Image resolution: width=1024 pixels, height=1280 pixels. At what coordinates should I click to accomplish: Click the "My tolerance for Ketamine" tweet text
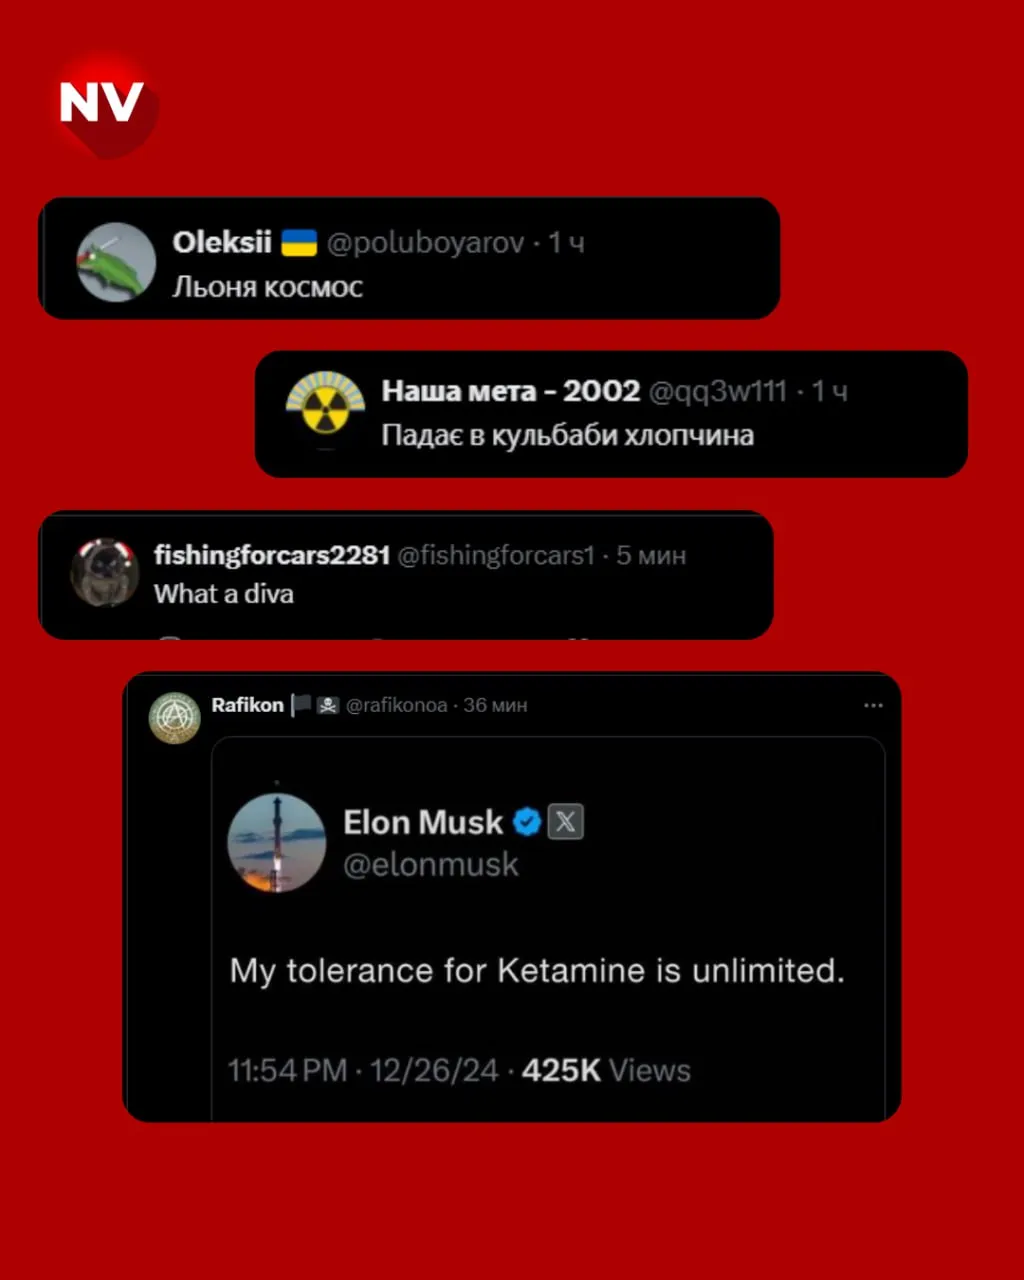click(x=537, y=970)
